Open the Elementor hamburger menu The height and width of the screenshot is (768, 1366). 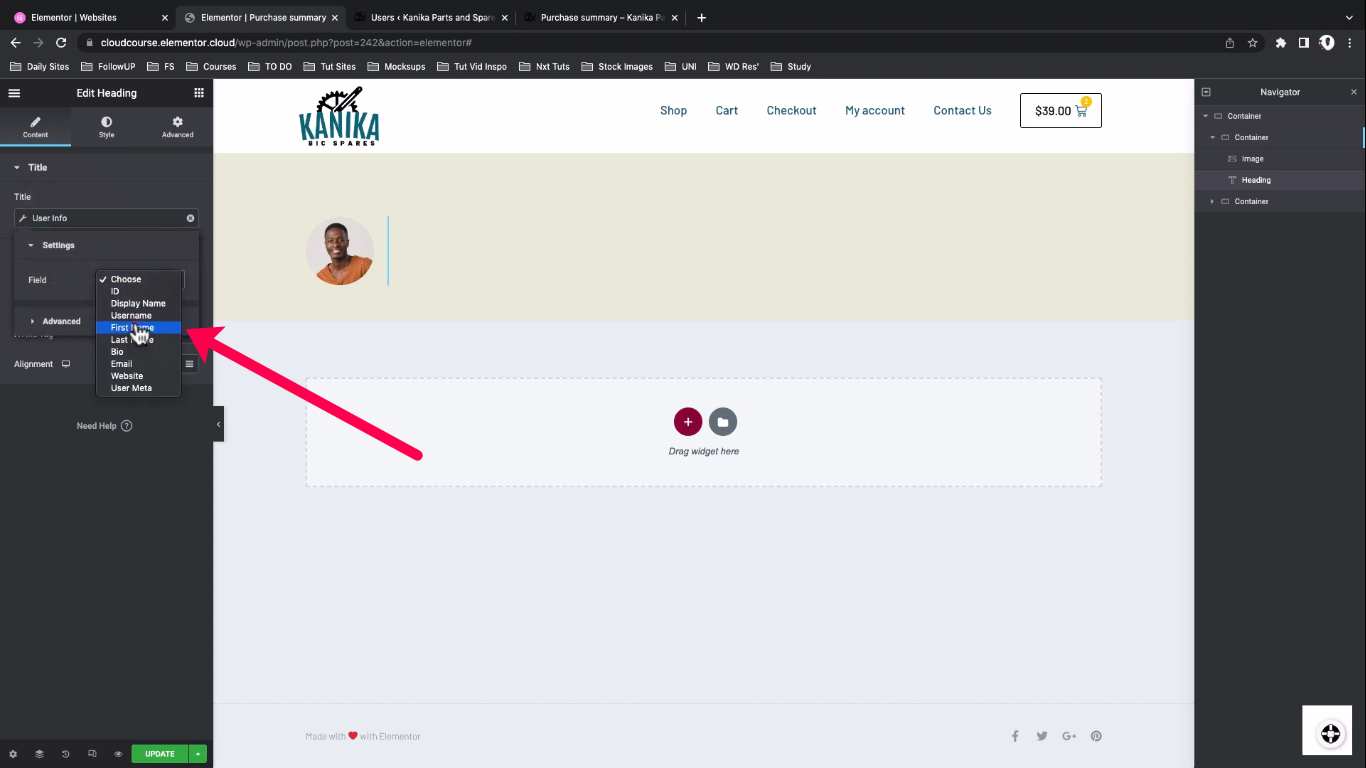tap(14, 93)
